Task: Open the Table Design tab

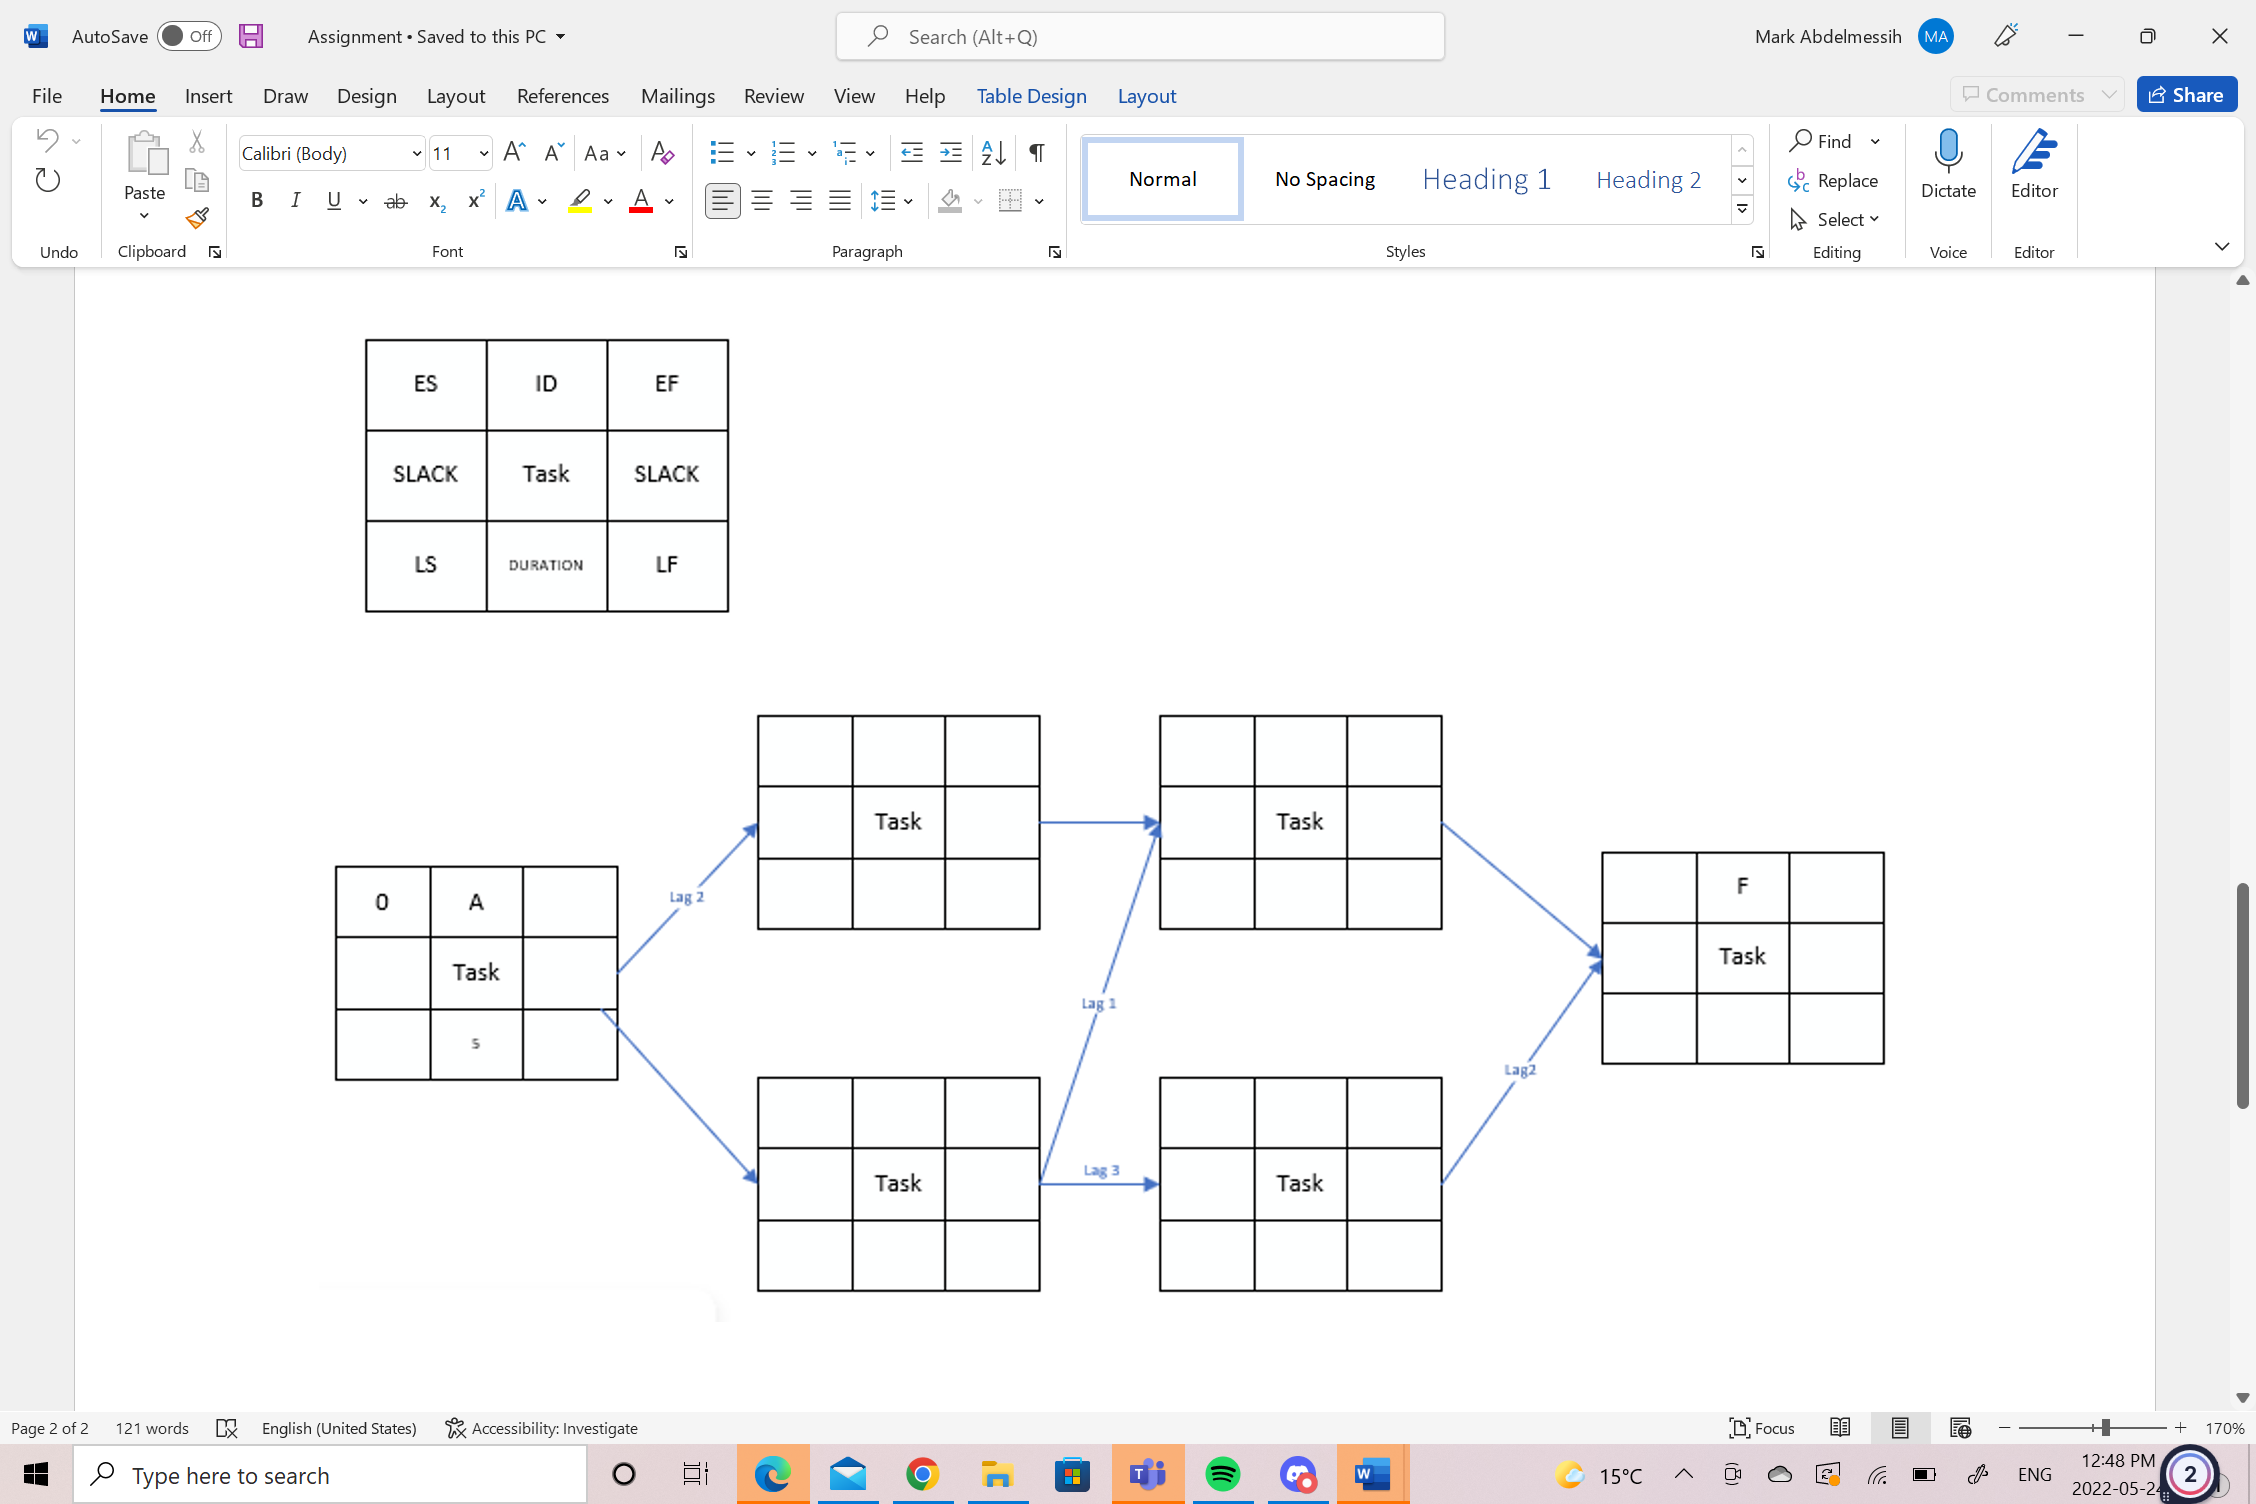Action: [1031, 95]
